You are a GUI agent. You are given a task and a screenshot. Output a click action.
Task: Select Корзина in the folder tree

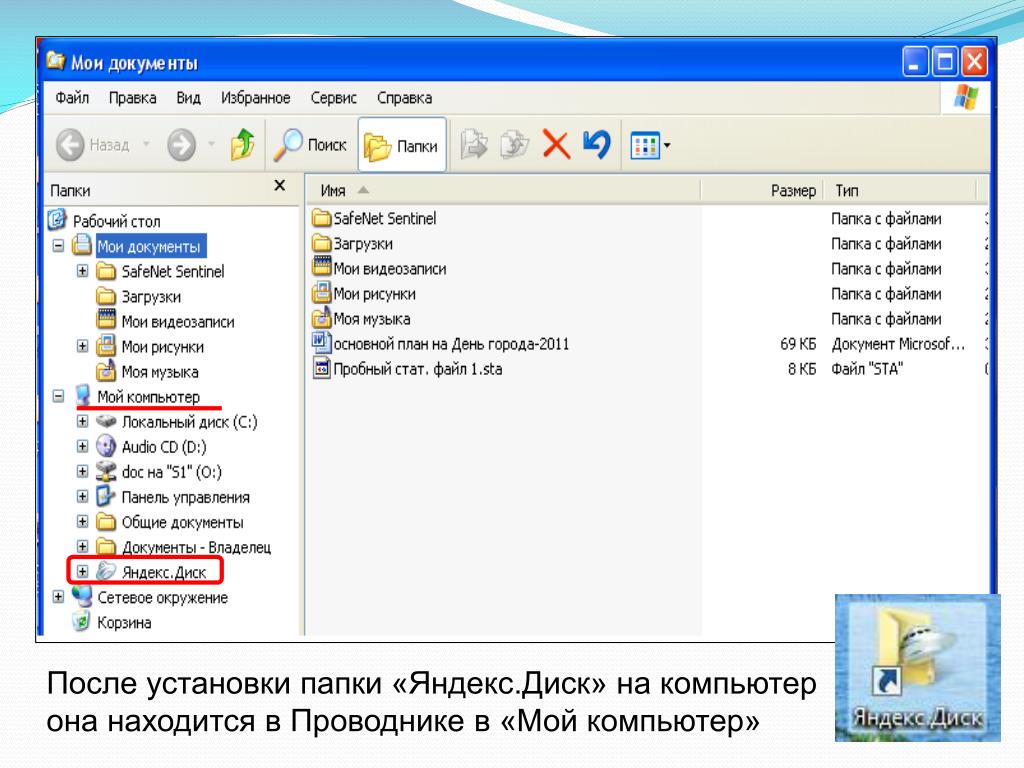click(x=124, y=623)
